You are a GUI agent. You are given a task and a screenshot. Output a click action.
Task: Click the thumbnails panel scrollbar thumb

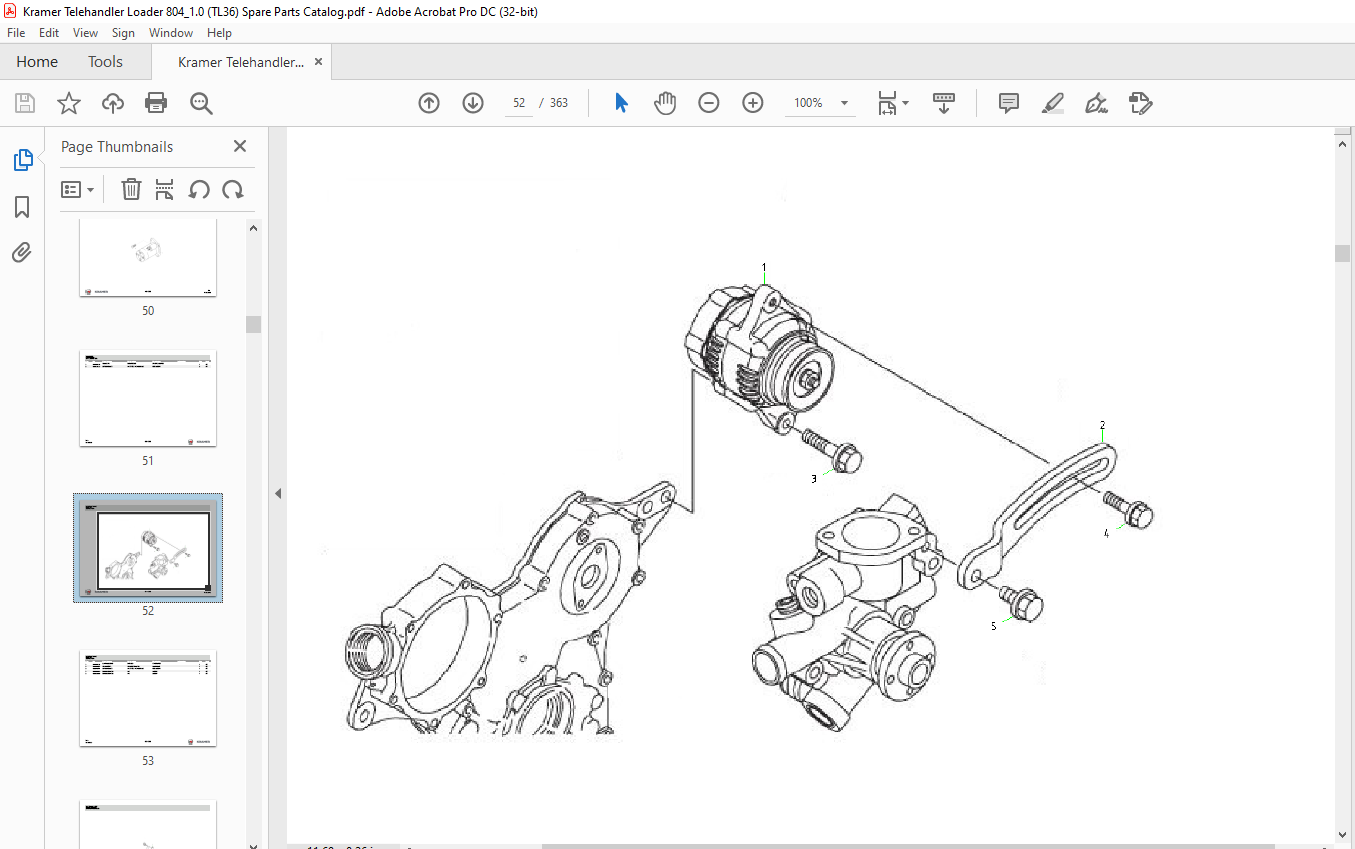pos(254,324)
